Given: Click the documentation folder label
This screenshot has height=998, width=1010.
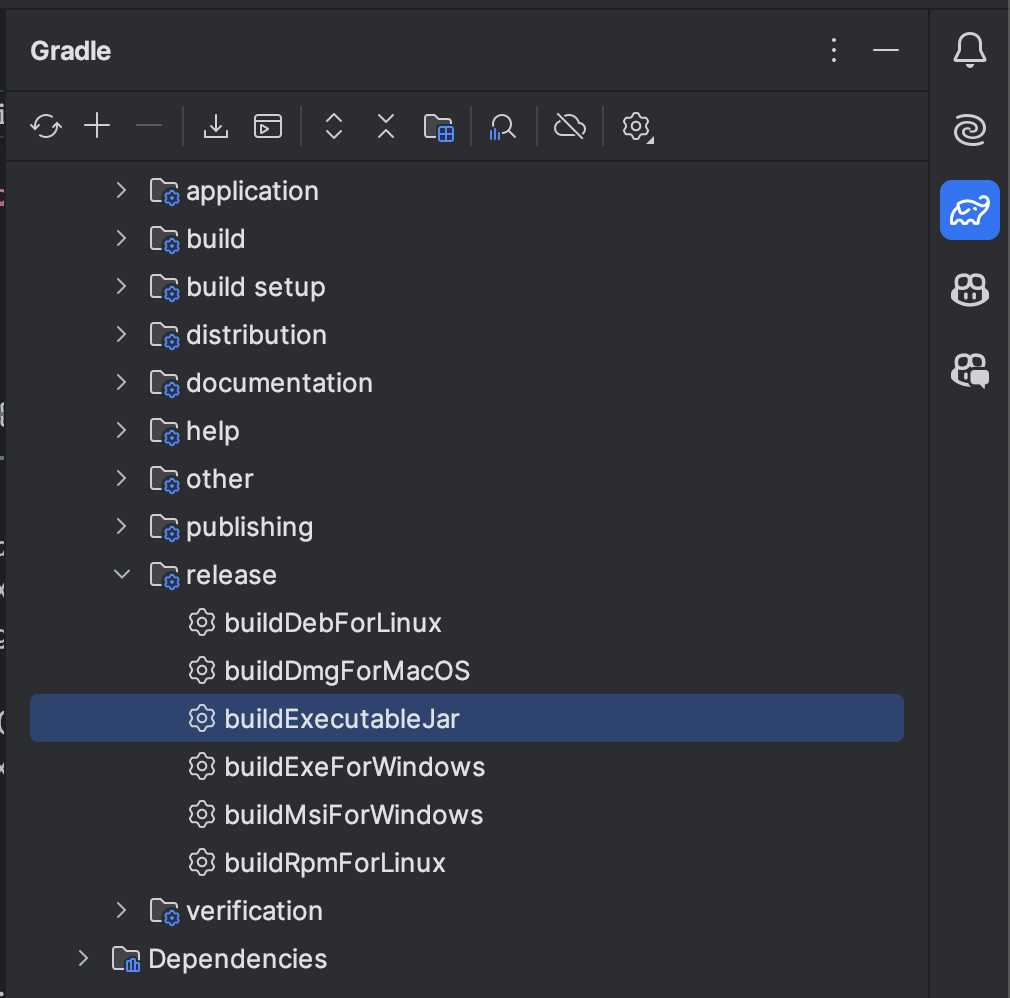Looking at the screenshot, I should 280,383.
